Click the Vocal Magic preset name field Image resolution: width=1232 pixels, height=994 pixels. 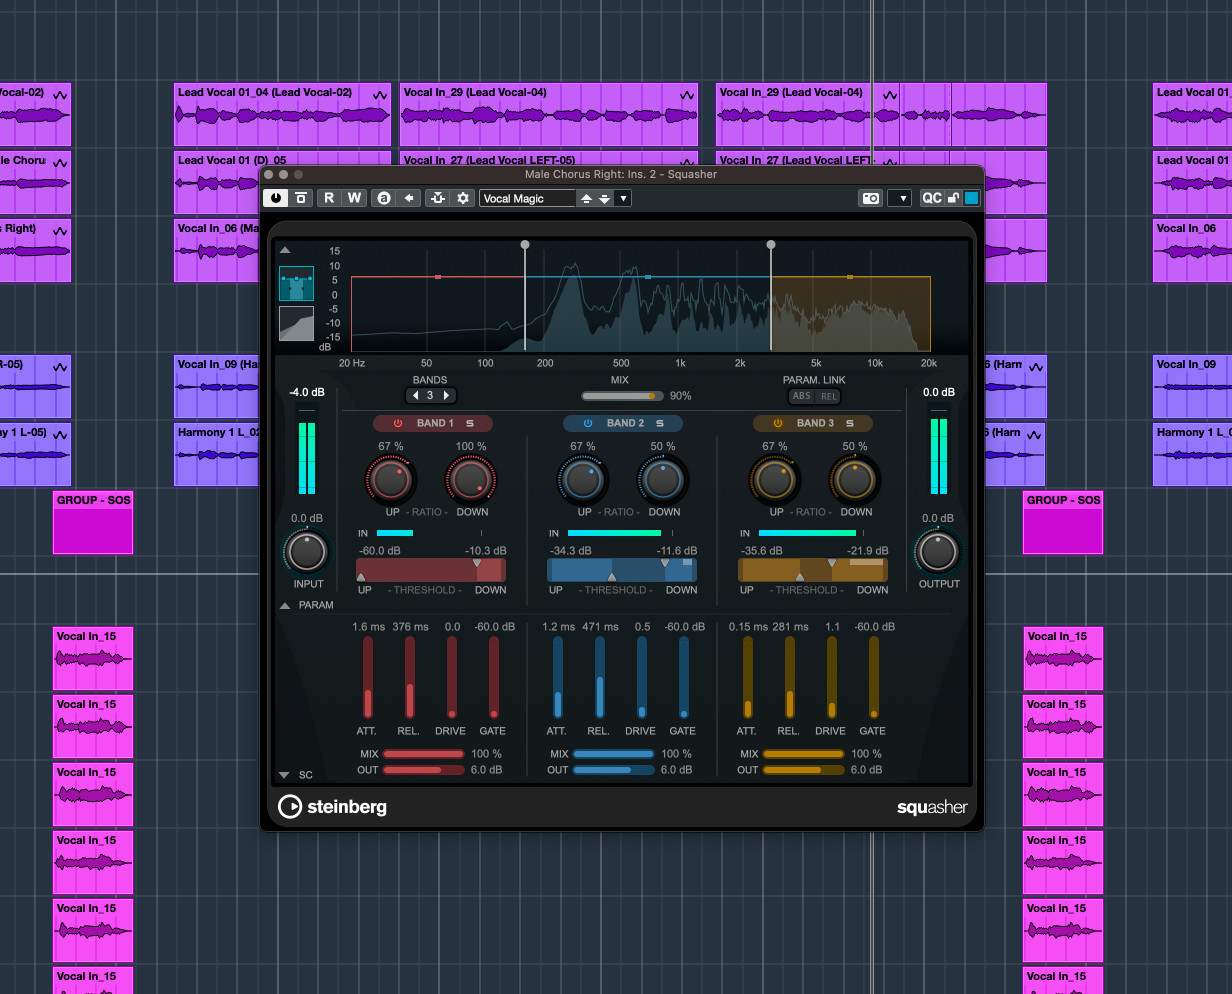coord(527,198)
